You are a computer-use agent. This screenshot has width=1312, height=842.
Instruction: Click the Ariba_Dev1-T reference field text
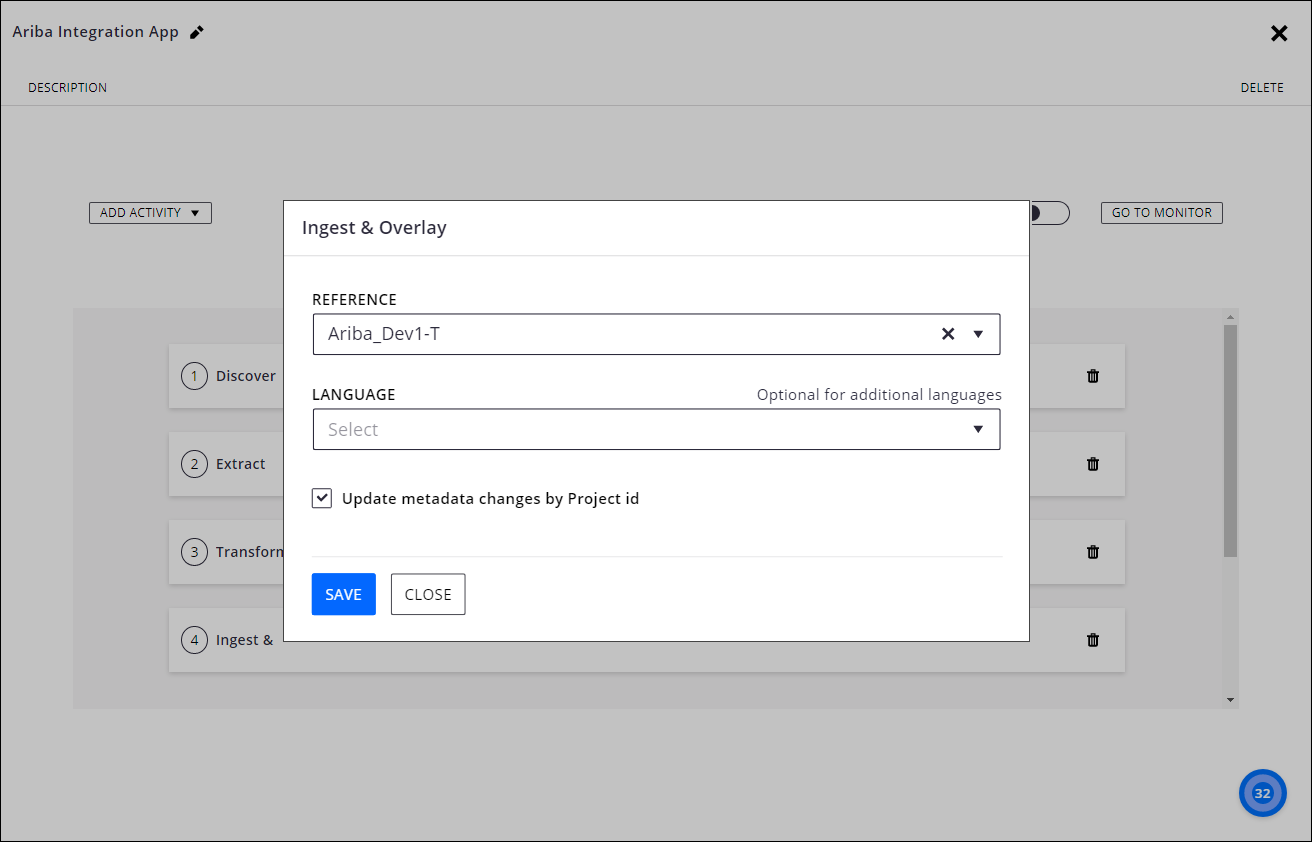click(384, 334)
